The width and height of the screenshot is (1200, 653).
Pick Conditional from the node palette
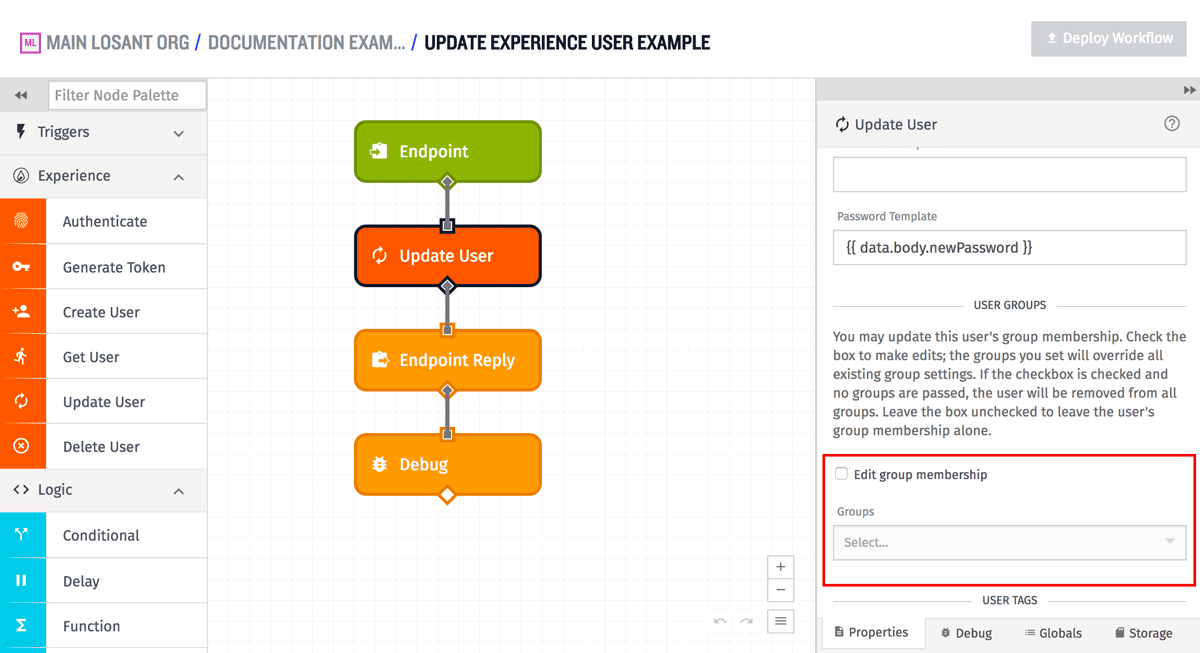(104, 535)
